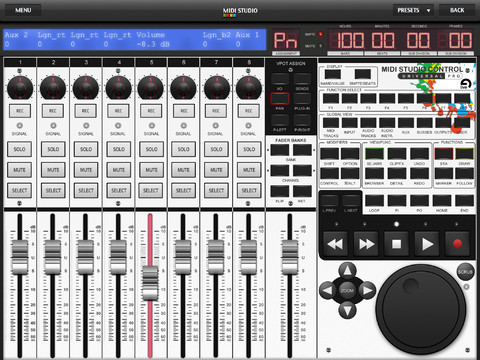This screenshot has height=360, width=480.
Task: Click the MARKER function button
Action: pos(444,173)
